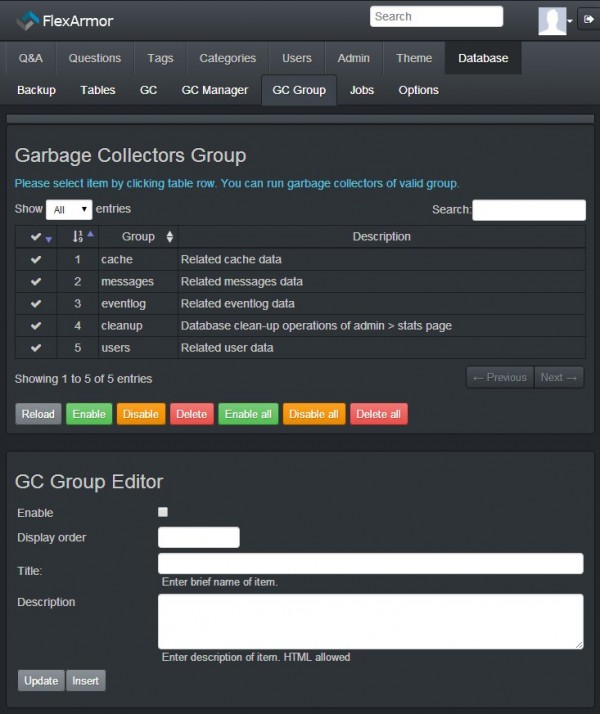Sort by the checkmark status column
Viewport: 600px width, 714px height.
[x=41, y=237]
